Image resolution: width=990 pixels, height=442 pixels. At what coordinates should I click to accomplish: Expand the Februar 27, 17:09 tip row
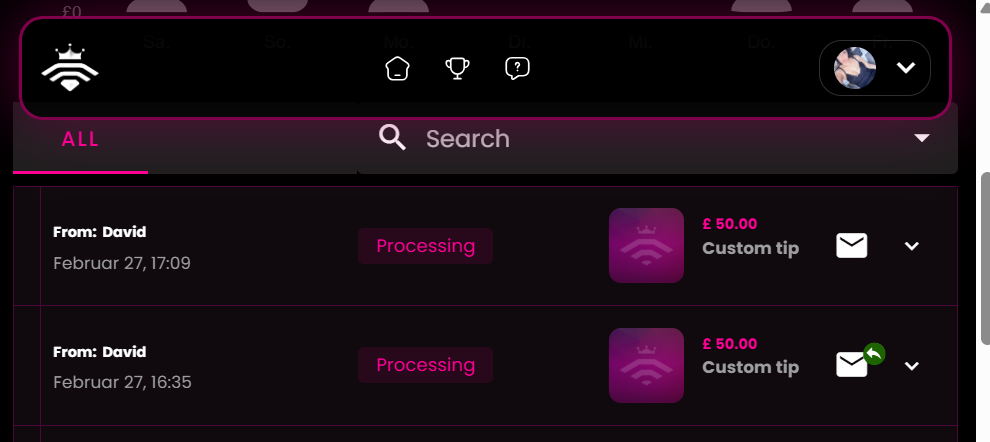(911, 246)
